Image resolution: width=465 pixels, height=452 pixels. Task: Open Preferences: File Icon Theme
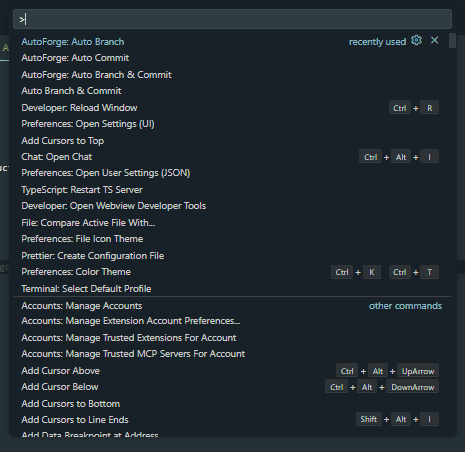232,239
